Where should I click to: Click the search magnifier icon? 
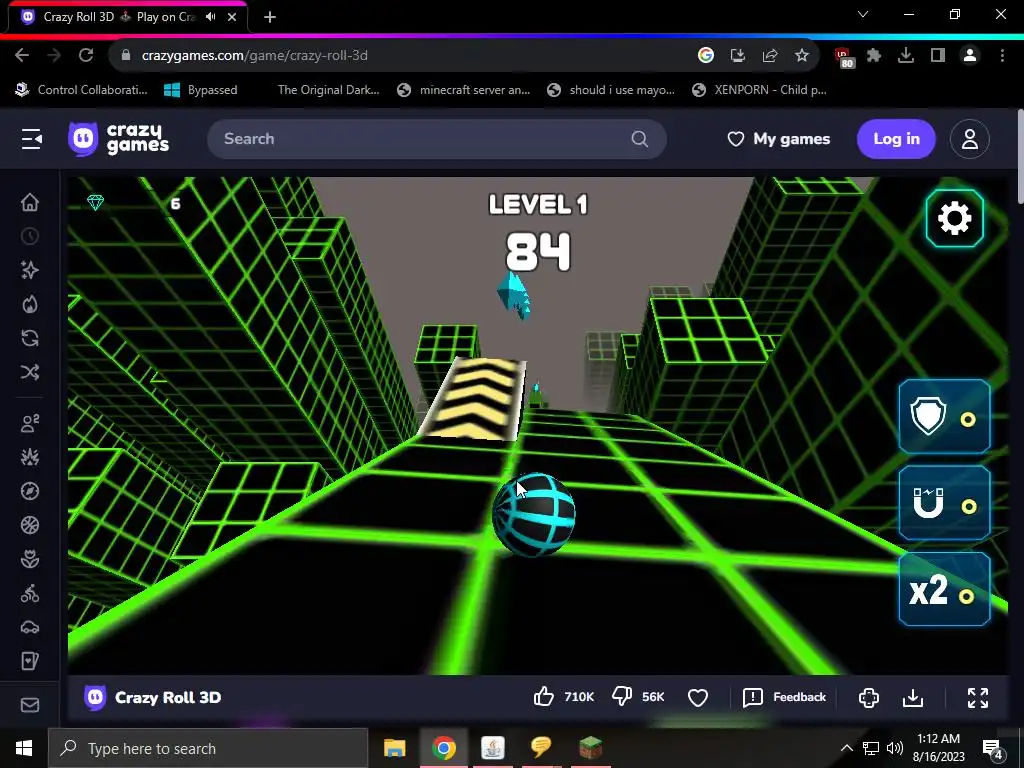coord(640,138)
